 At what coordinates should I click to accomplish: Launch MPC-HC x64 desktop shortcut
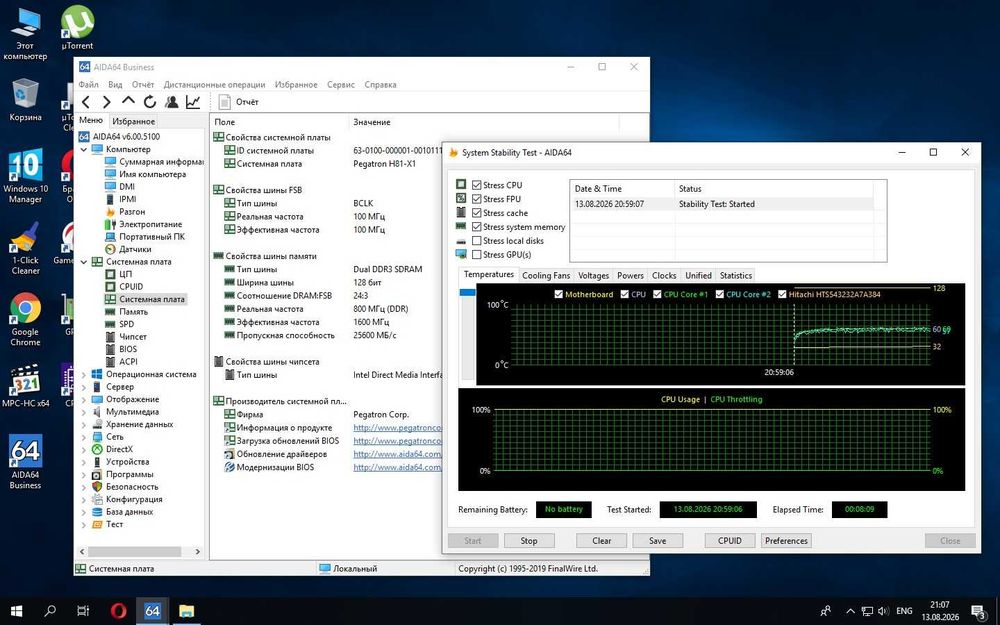point(26,385)
